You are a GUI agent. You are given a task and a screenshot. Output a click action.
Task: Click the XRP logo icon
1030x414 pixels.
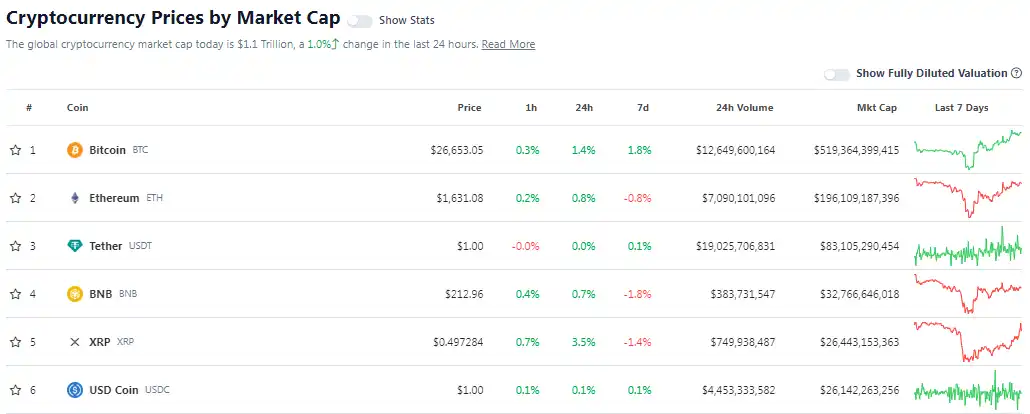74,342
